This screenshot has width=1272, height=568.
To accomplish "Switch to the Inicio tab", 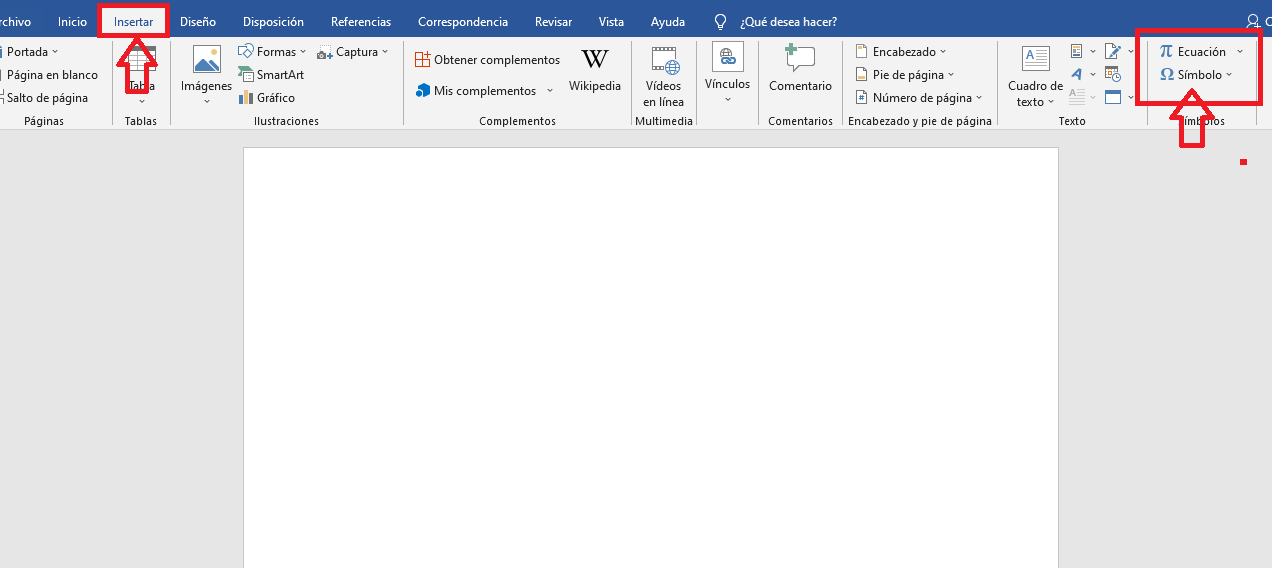I will (x=72, y=21).
